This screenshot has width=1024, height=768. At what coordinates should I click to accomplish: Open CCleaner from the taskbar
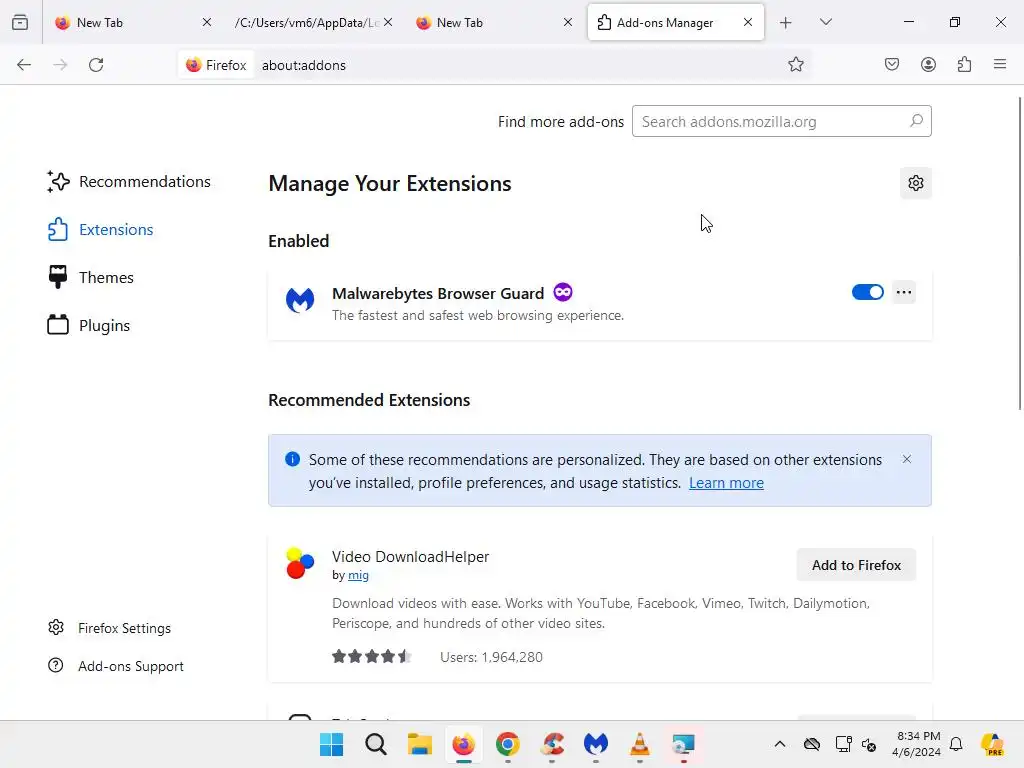pyautogui.click(x=552, y=744)
